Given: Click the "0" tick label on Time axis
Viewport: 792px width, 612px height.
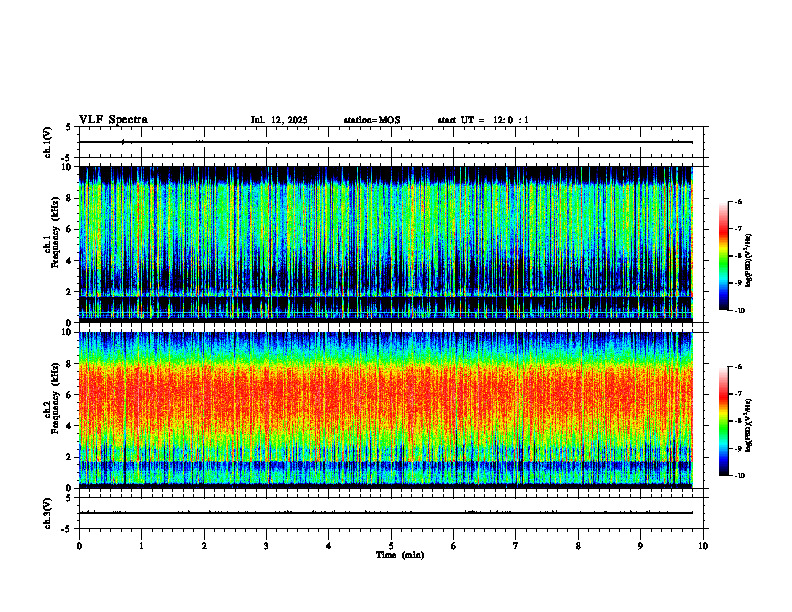Looking at the screenshot, I should coord(79,546).
